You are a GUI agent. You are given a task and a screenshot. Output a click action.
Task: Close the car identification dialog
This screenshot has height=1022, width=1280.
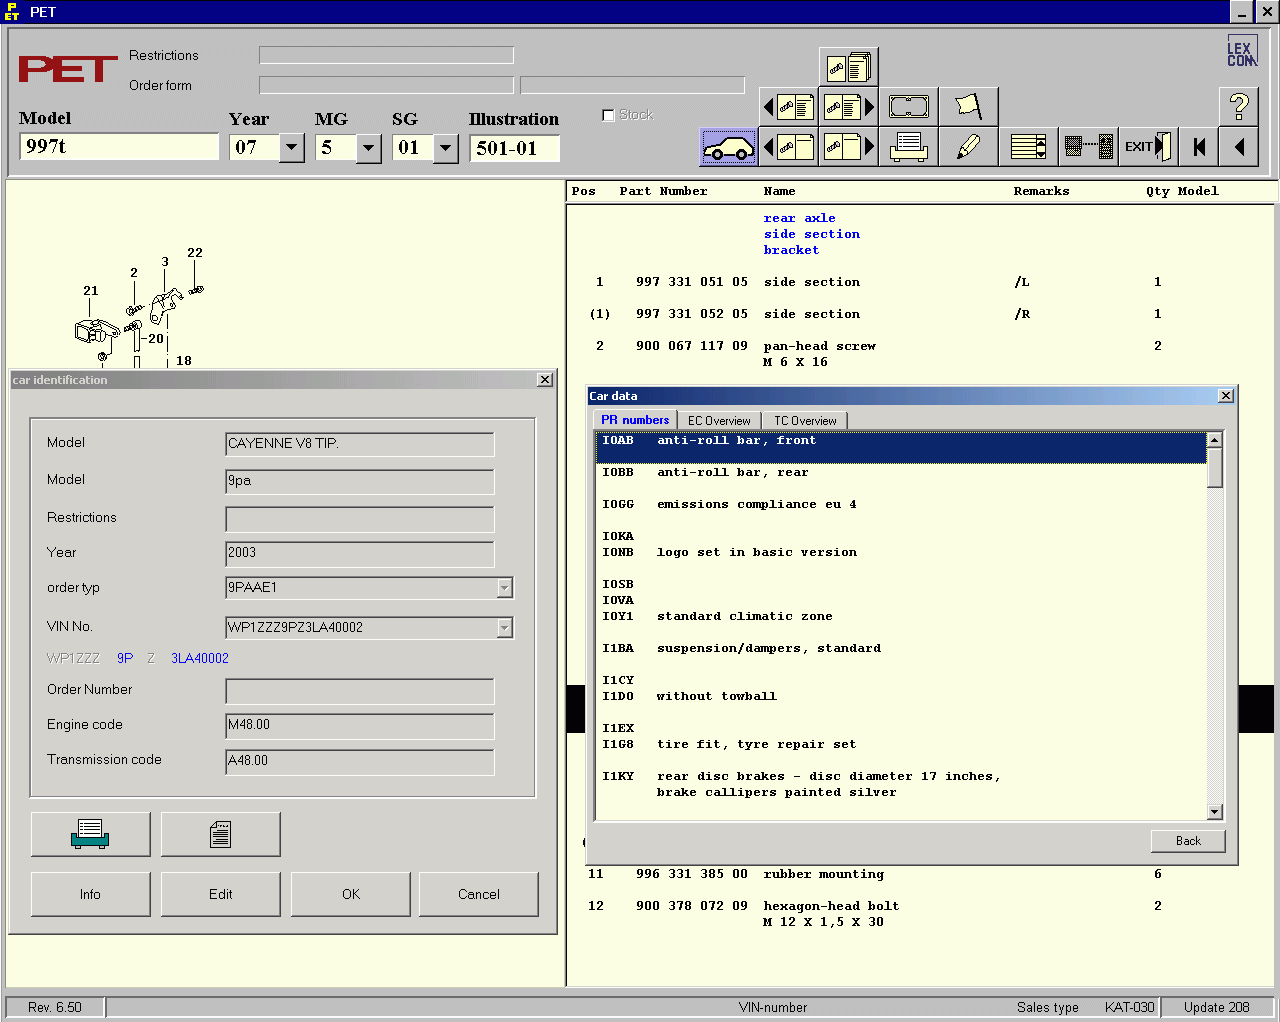click(x=545, y=380)
